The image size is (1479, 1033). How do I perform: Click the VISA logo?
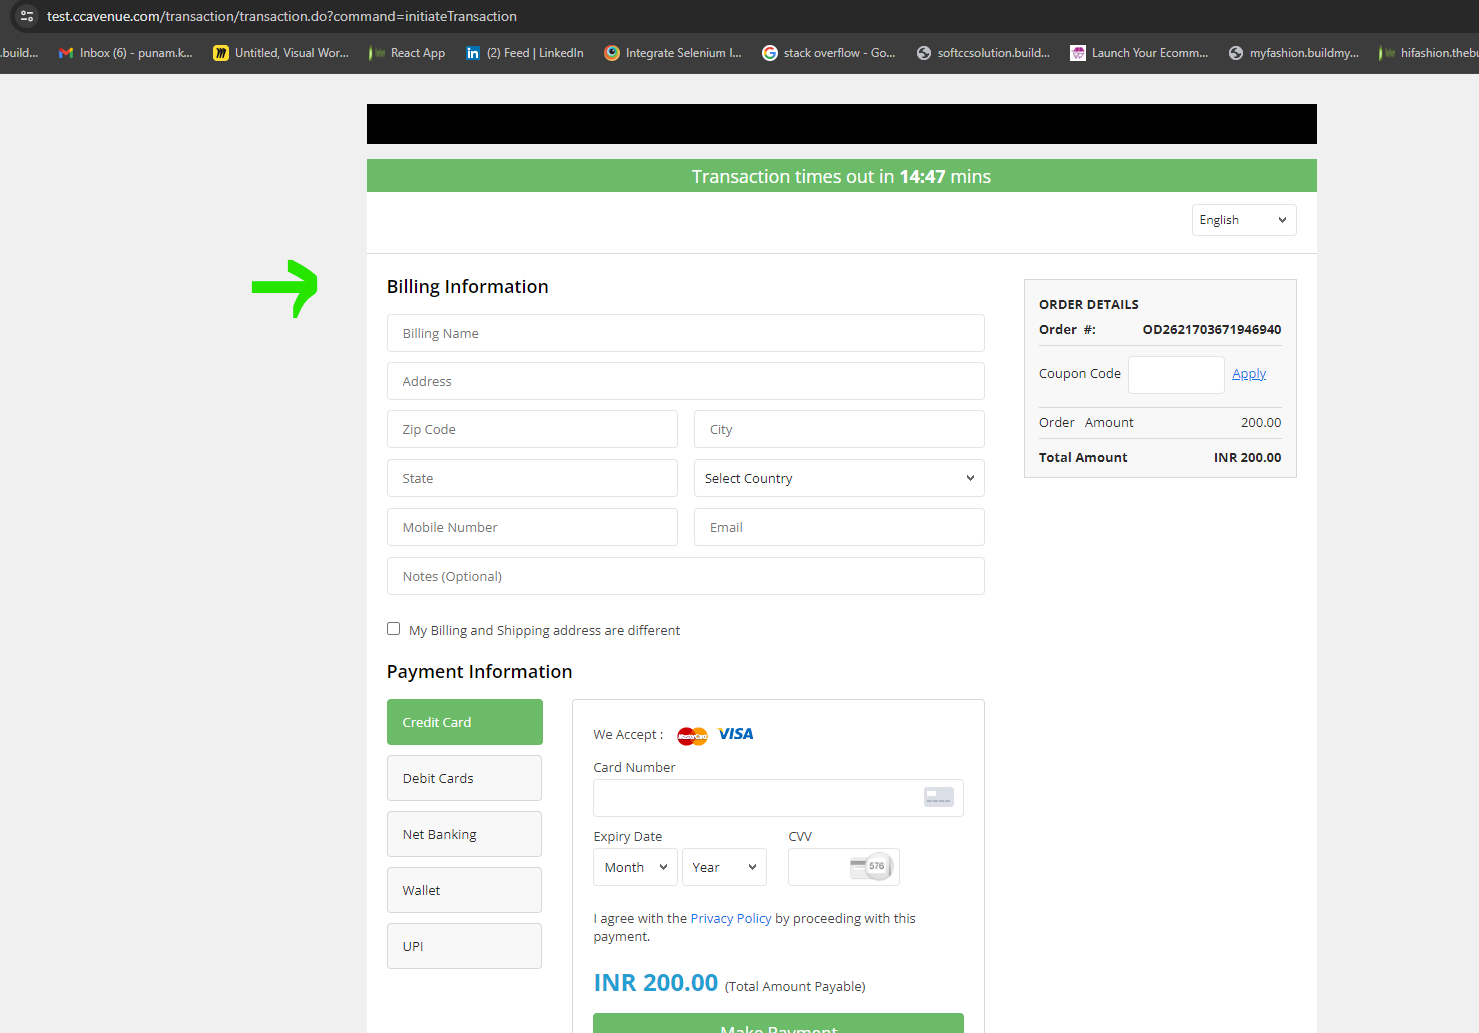coord(736,734)
